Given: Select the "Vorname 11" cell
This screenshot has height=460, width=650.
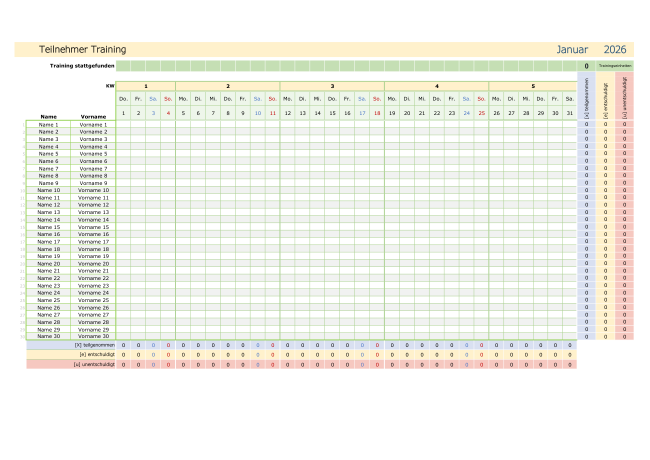Looking at the screenshot, I should click(93, 198).
